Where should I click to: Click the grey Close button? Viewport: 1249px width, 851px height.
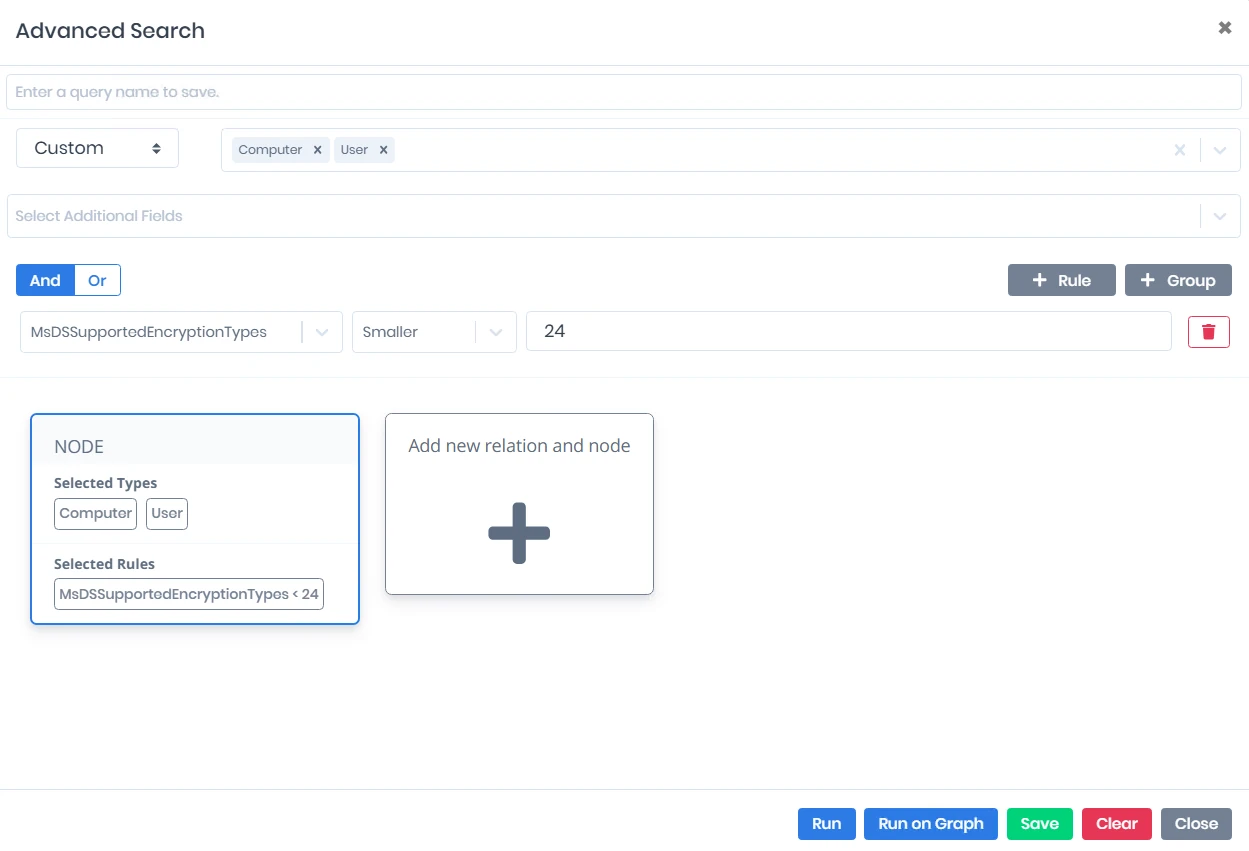tap(1196, 824)
